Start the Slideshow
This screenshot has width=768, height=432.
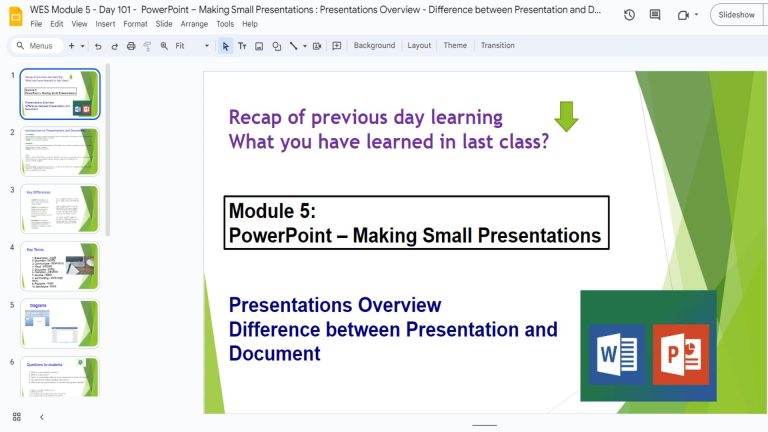click(736, 15)
